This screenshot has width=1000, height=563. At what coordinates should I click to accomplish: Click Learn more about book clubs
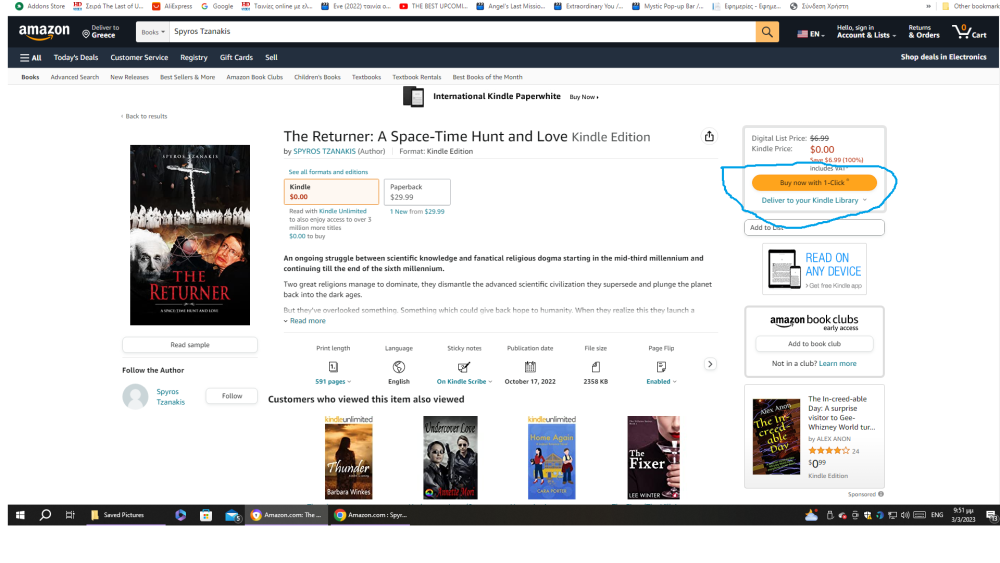tap(837, 363)
